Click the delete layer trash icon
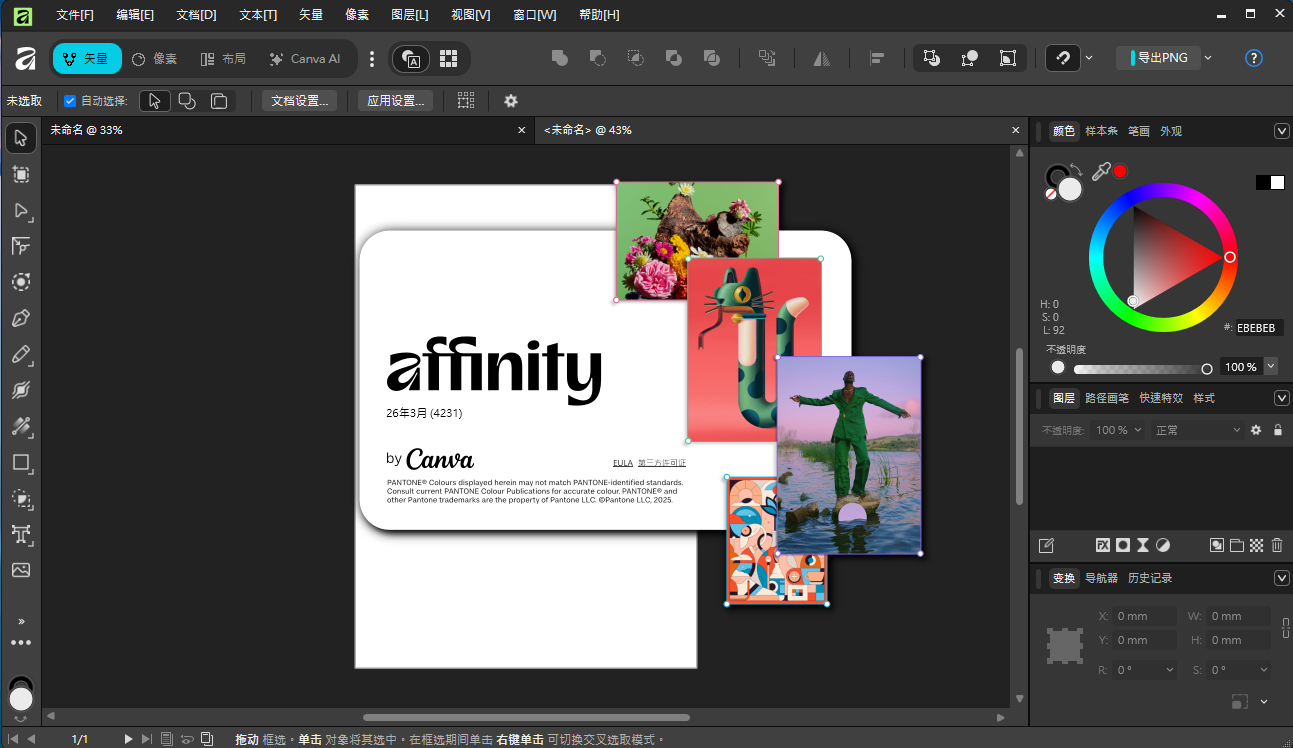The width and height of the screenshot is (1293, 748). click(x=1277, y=545)
